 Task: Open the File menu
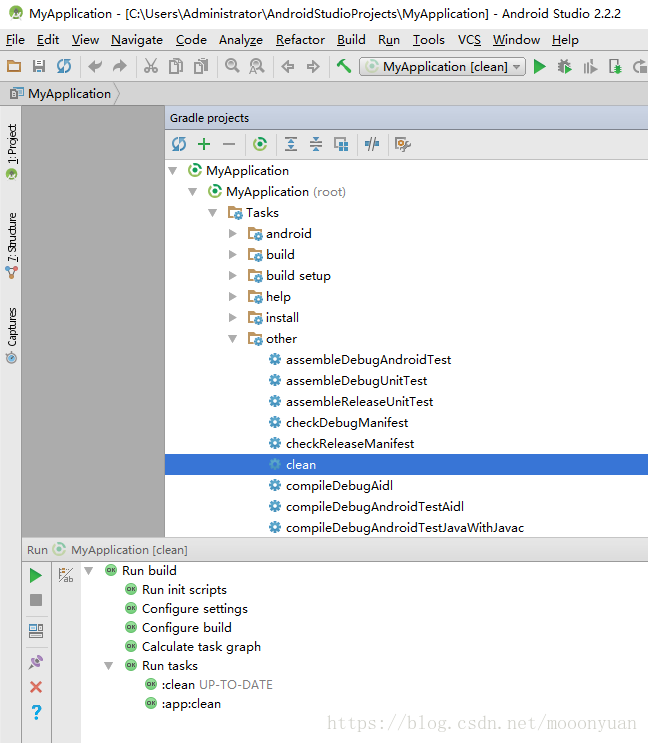15,40
